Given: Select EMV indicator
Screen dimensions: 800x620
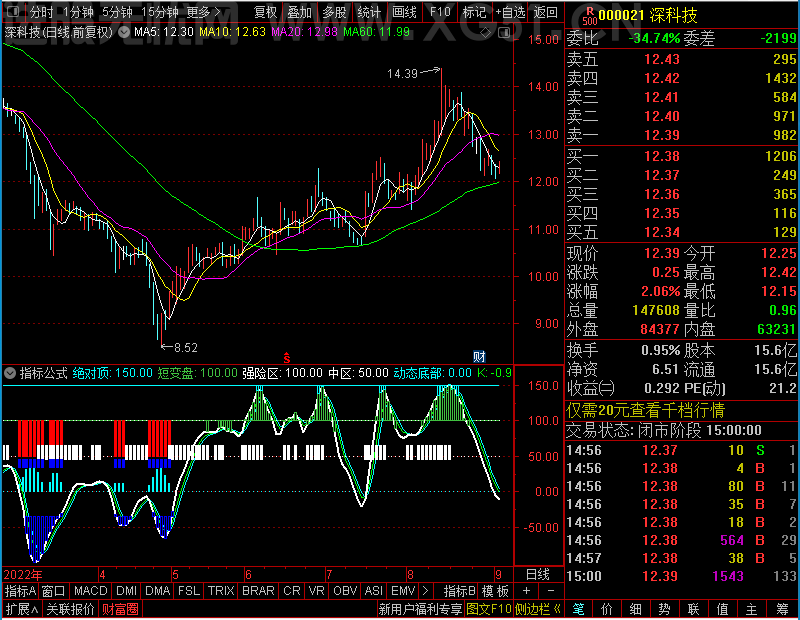Looking at the screenshot, I should pos(403,591).
